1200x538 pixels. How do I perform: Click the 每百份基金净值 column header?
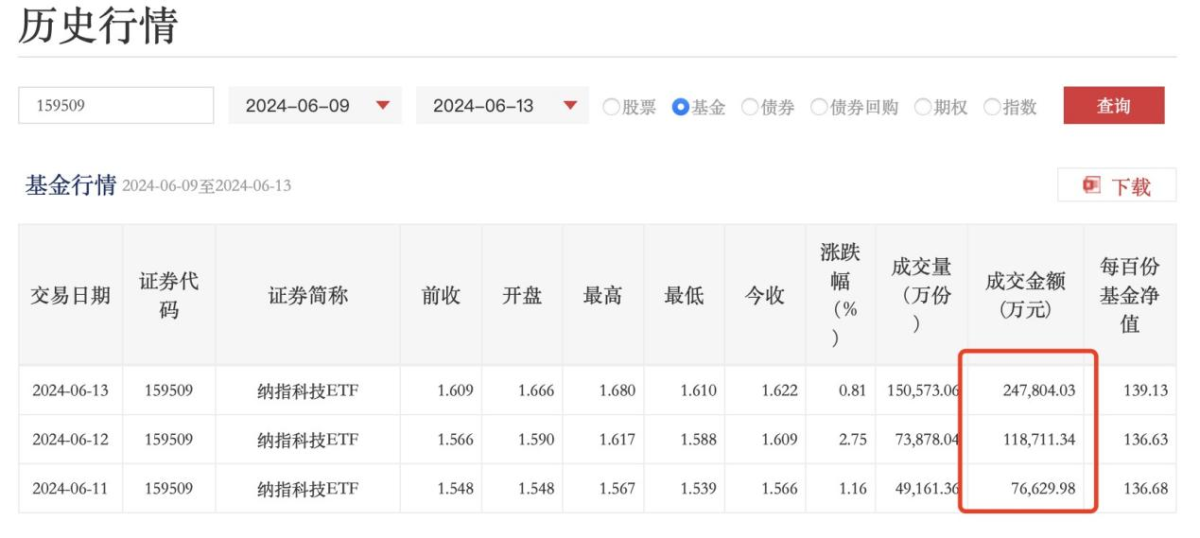pyautogui.click(x=1130, y=295)
